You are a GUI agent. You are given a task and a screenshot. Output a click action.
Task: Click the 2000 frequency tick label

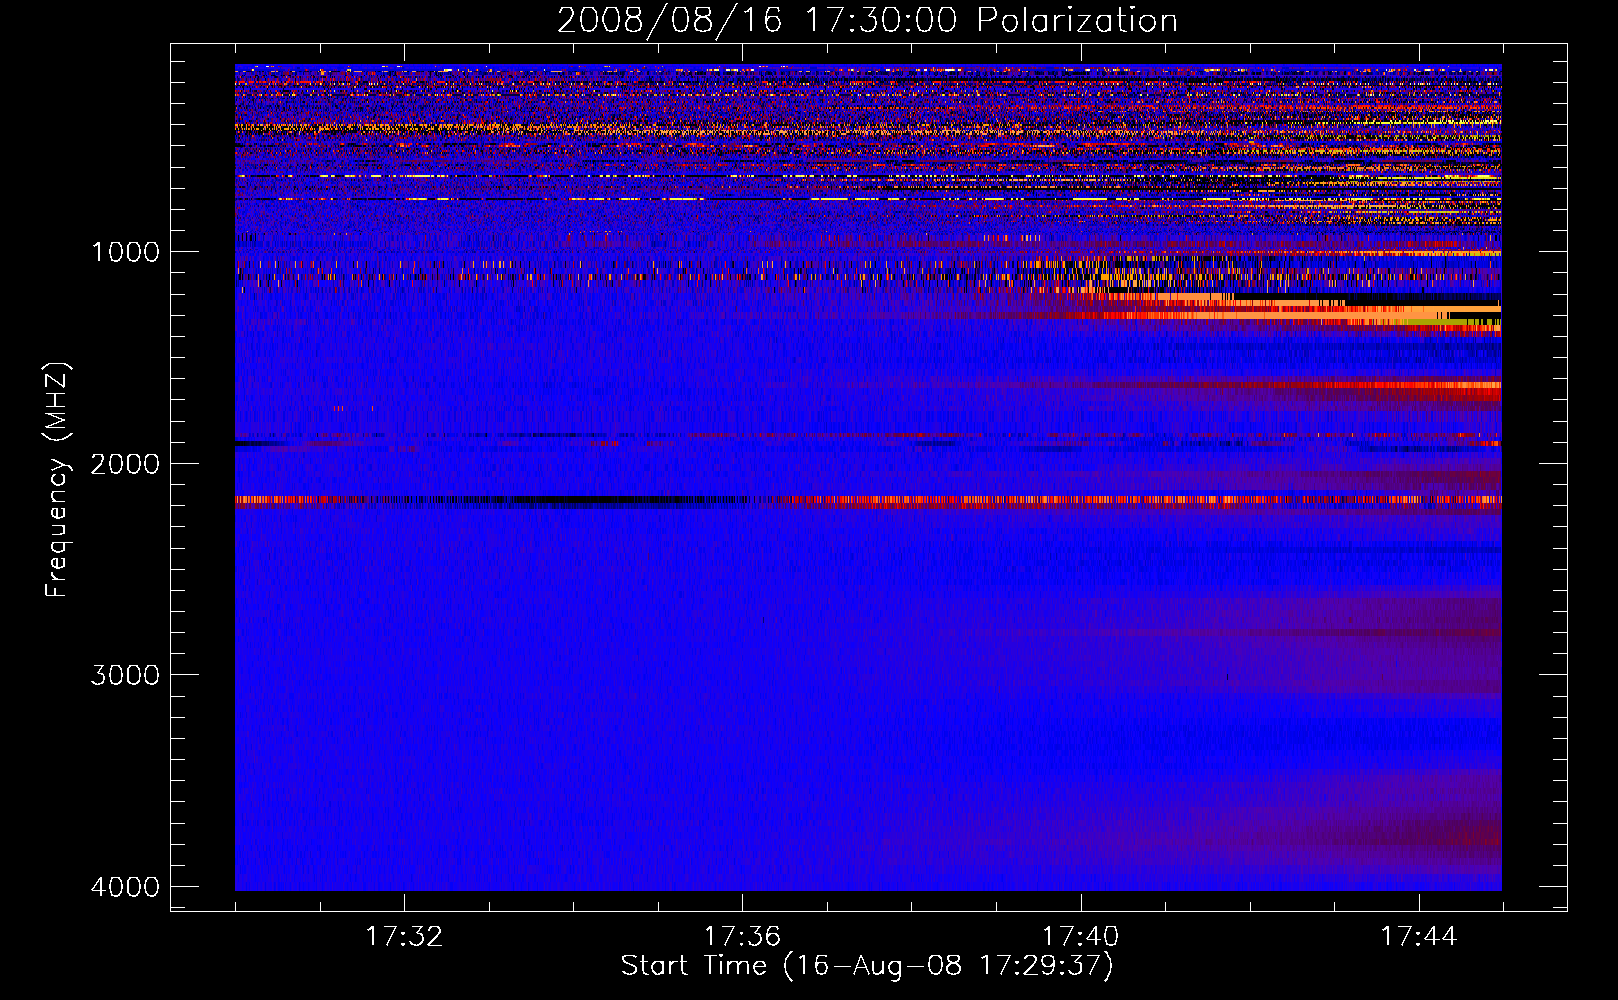tap(125, 464)
